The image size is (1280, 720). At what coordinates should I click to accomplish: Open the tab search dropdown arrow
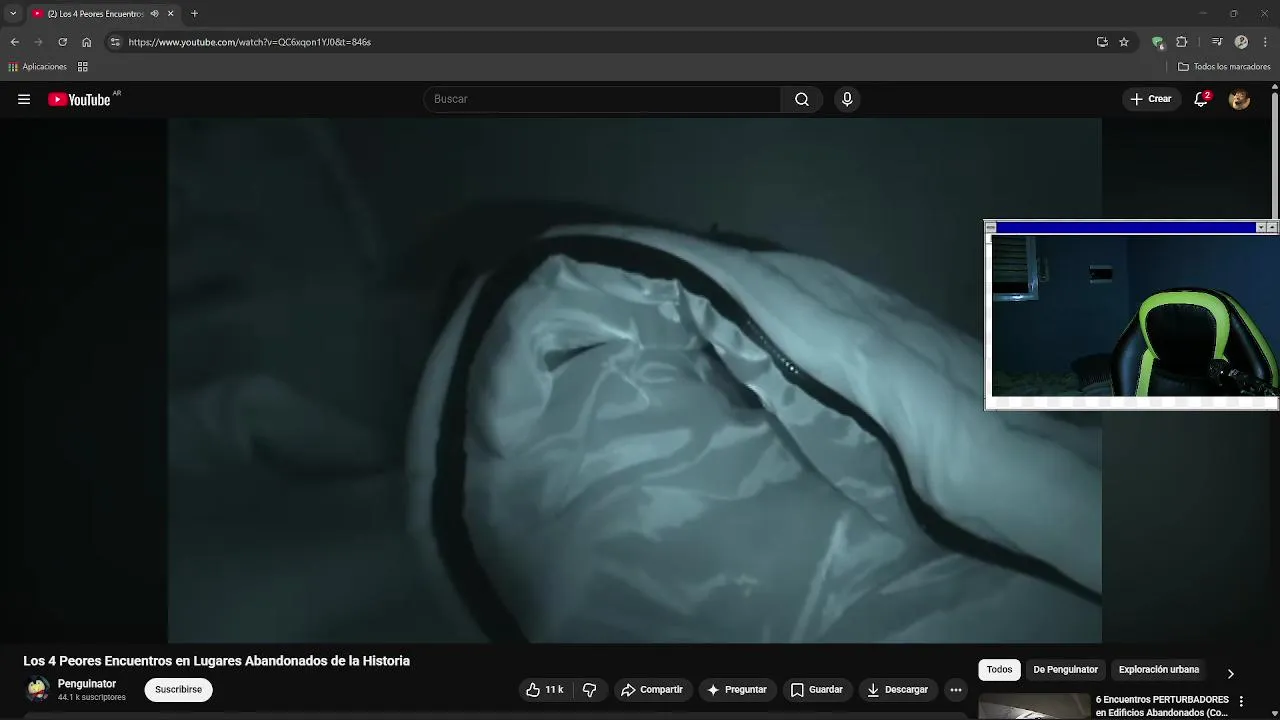coord(13,13)
